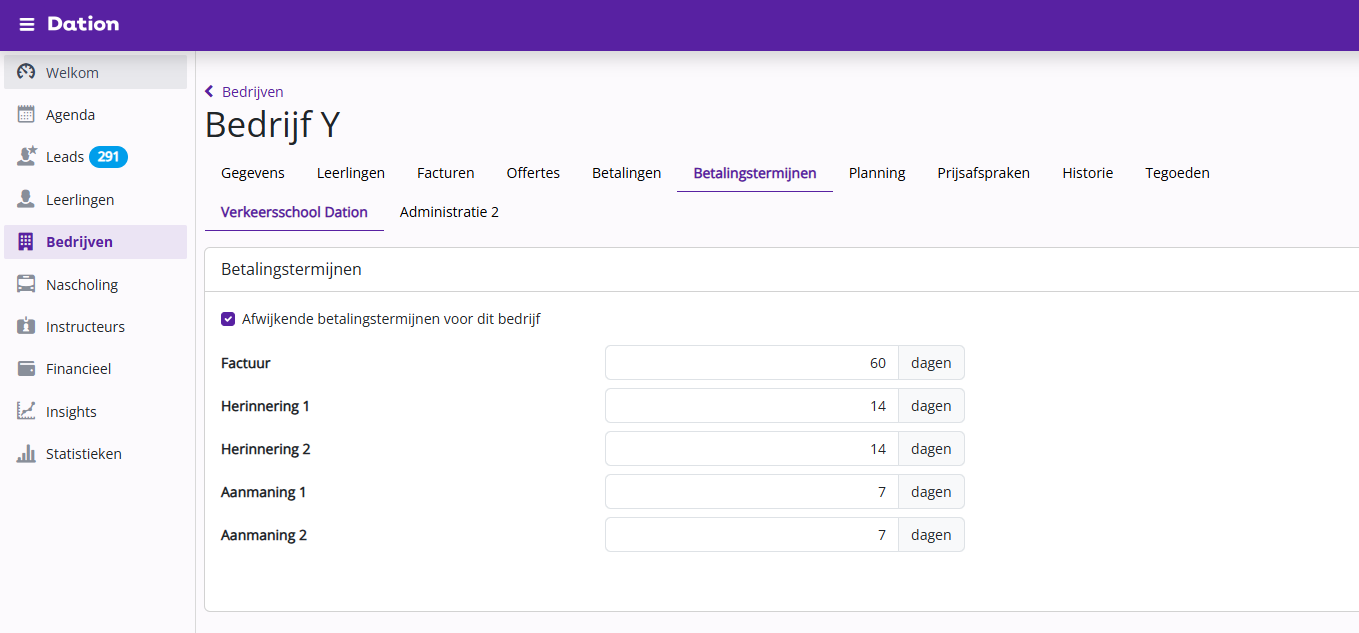Image resolution: width=1359 pixels, height=633 pixels.
Task: Open the Prijsafspraken tab
Action: (x=983, y=173)
